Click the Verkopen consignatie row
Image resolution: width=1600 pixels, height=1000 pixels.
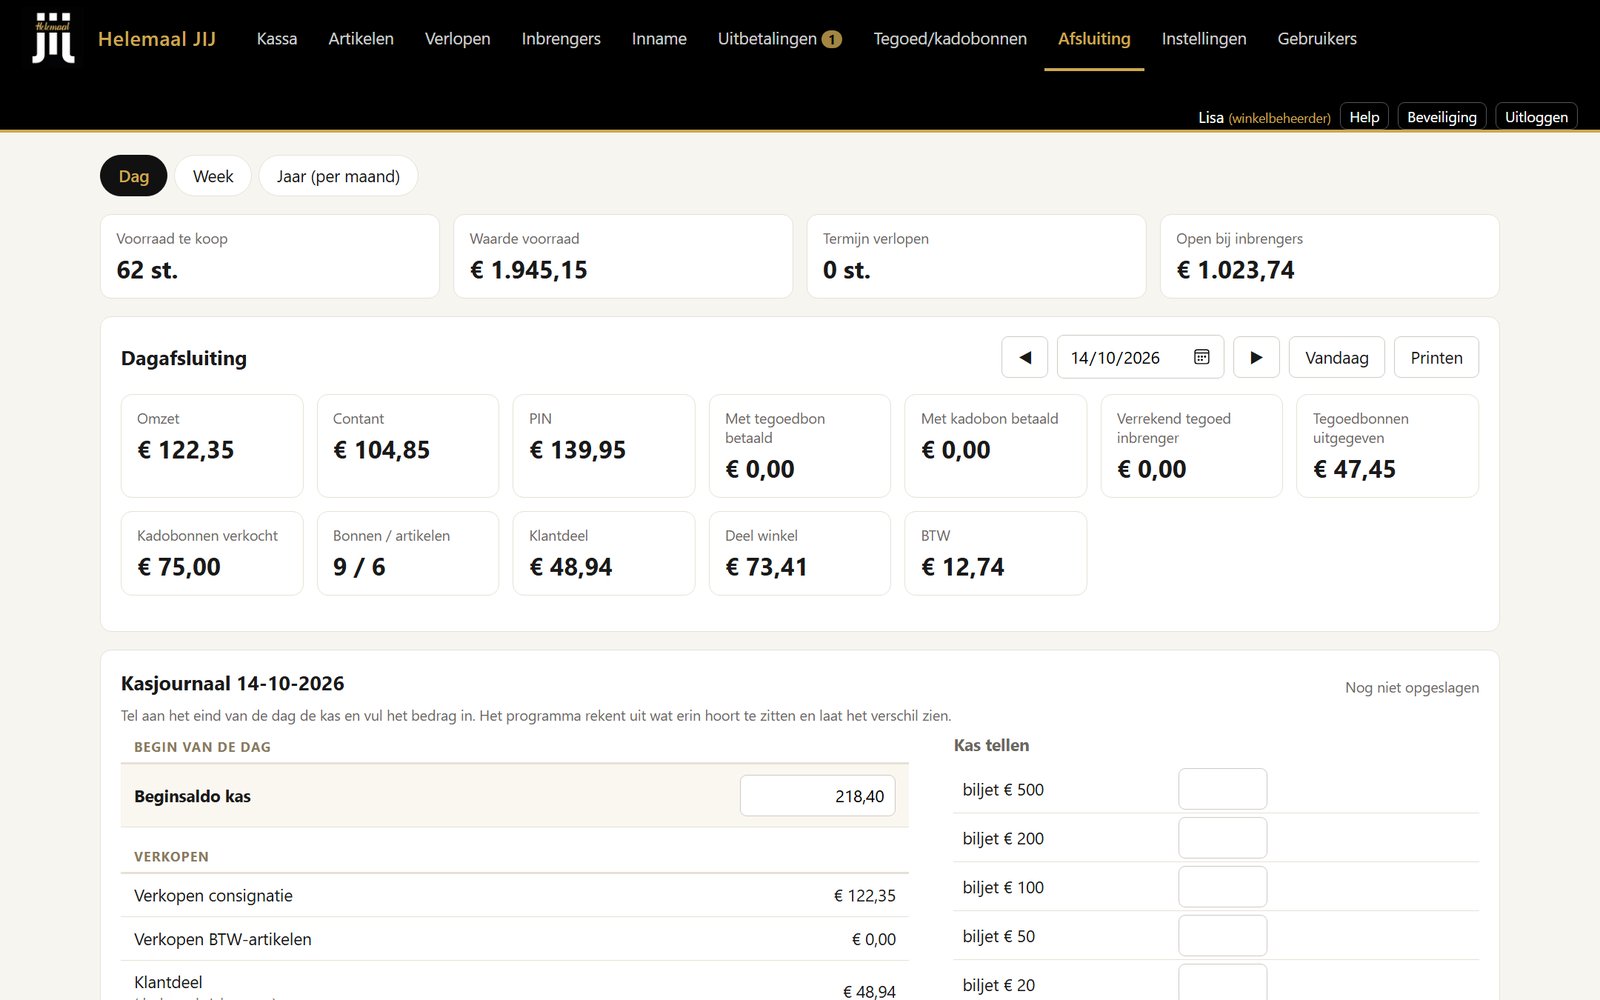click(x=515, y=895)
